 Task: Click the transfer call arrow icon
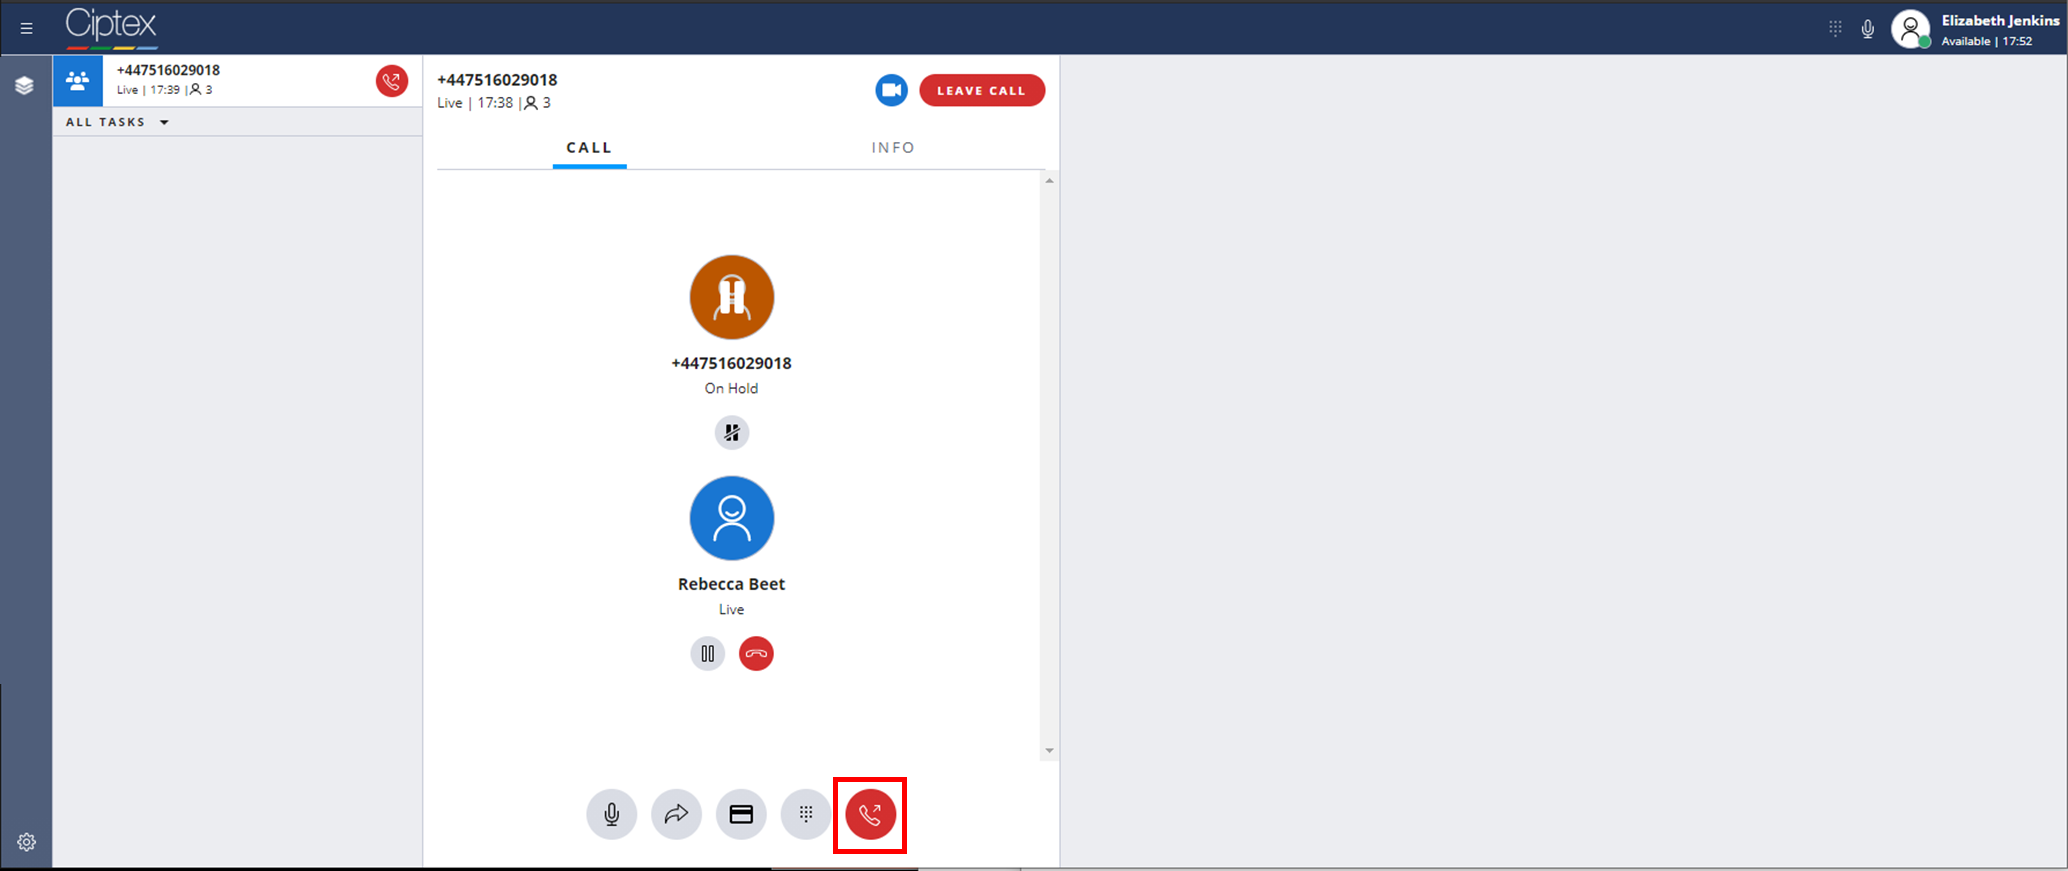coord(676,814)
